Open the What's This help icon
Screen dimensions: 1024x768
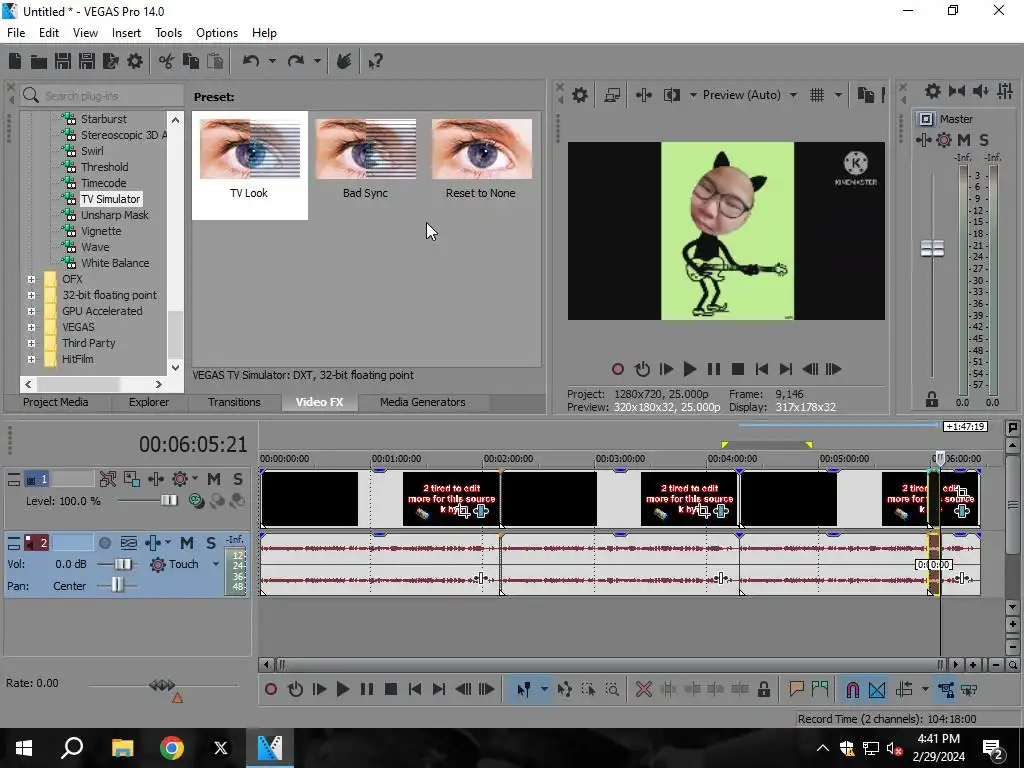(375, 61)
